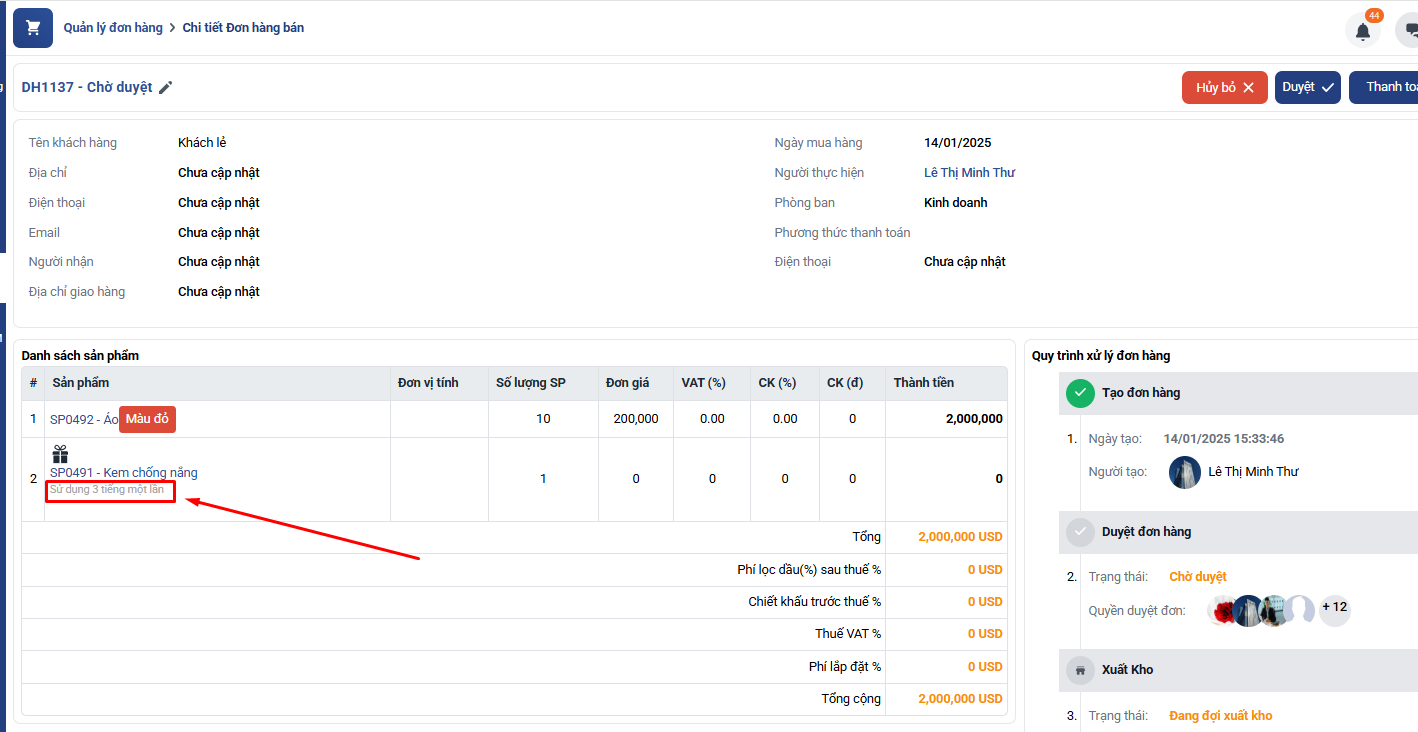1418x732 pixels.
Task: Click the shopping cart module icon
Action: [x=33, y=28]
